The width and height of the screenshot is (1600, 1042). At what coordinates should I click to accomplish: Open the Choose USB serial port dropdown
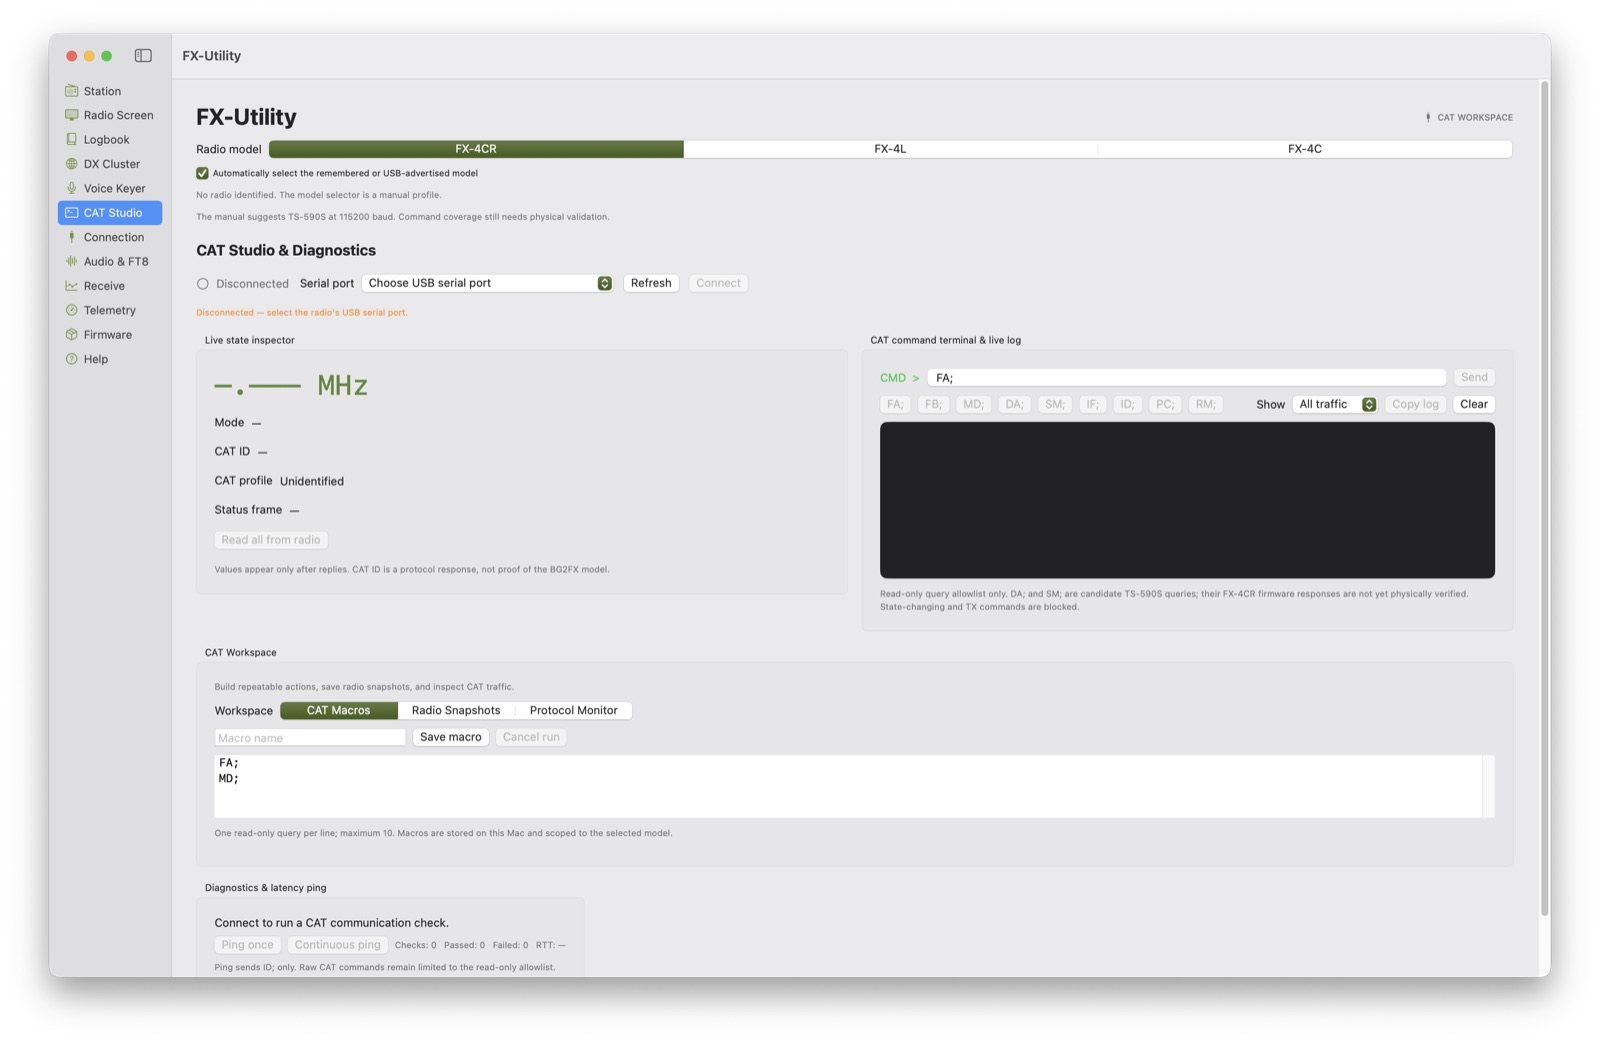tap(487, 283)
